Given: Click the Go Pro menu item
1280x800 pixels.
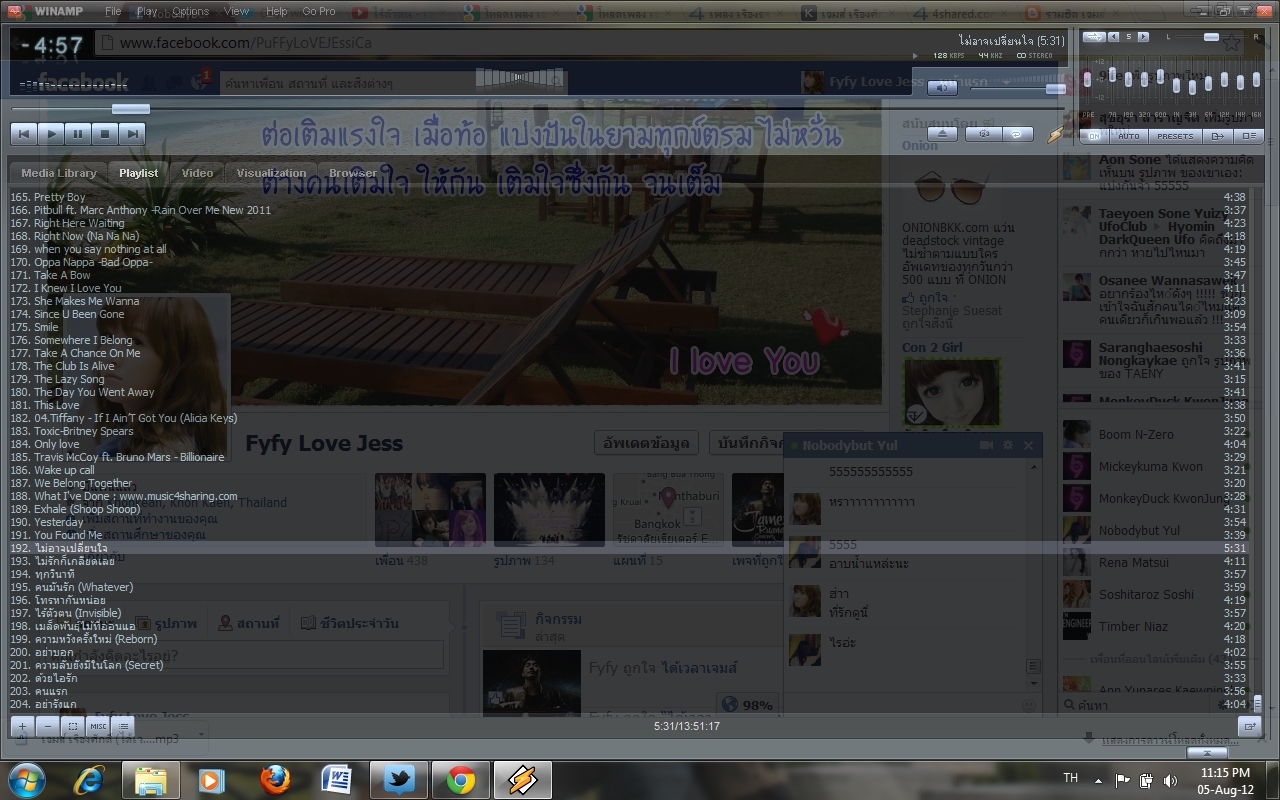Looking at the screenshot, I should 319,11.
